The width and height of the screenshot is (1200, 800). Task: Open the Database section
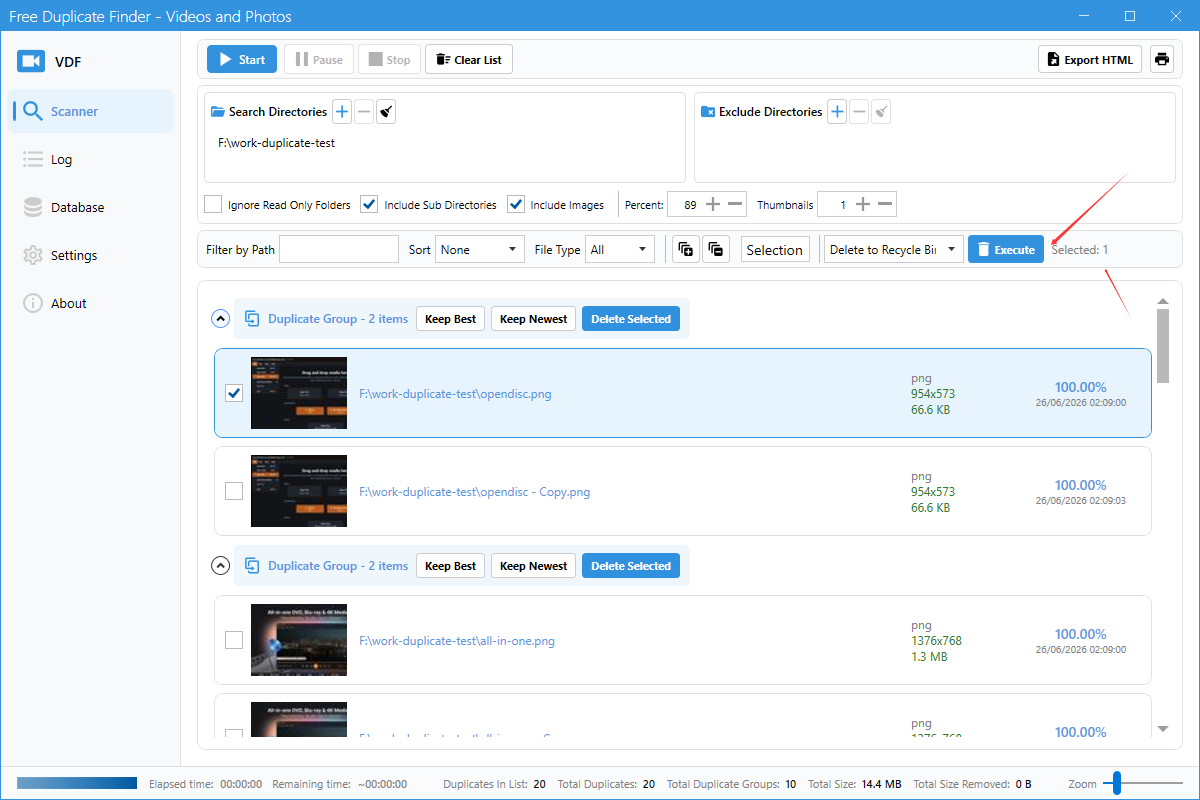[x=91, y=207]
